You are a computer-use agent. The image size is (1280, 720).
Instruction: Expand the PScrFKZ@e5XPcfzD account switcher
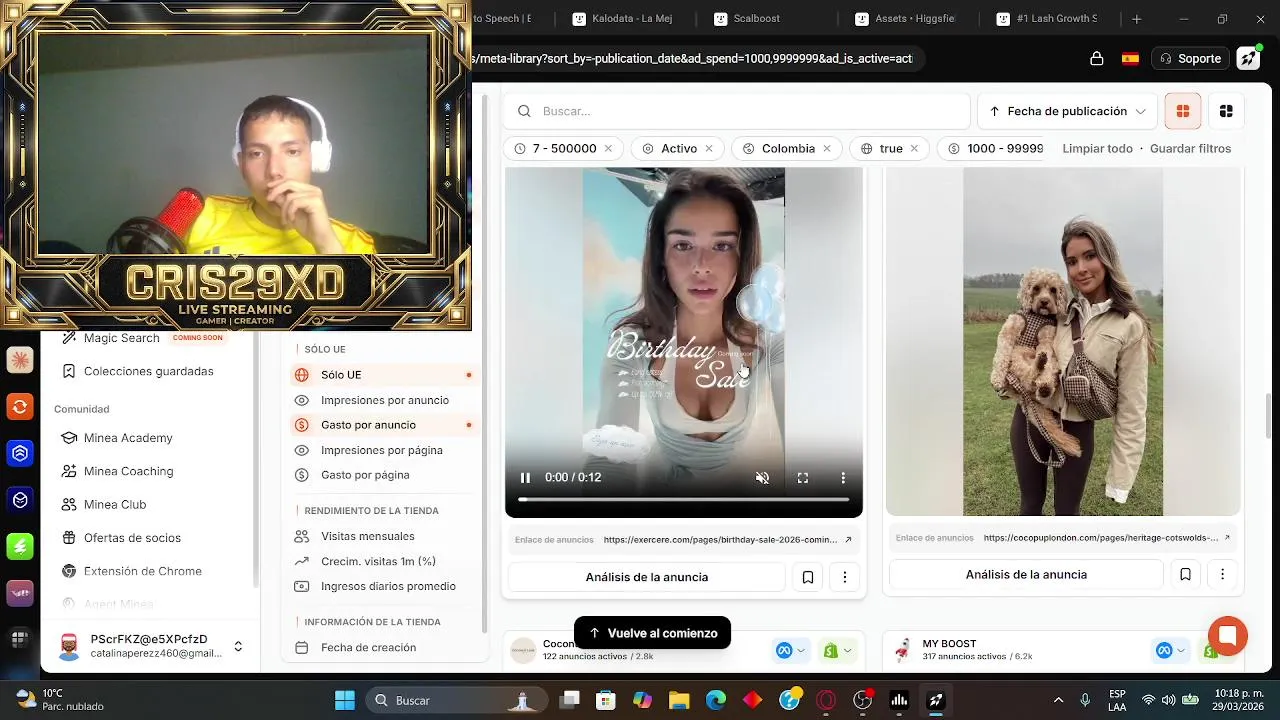[x=238, y=647]
